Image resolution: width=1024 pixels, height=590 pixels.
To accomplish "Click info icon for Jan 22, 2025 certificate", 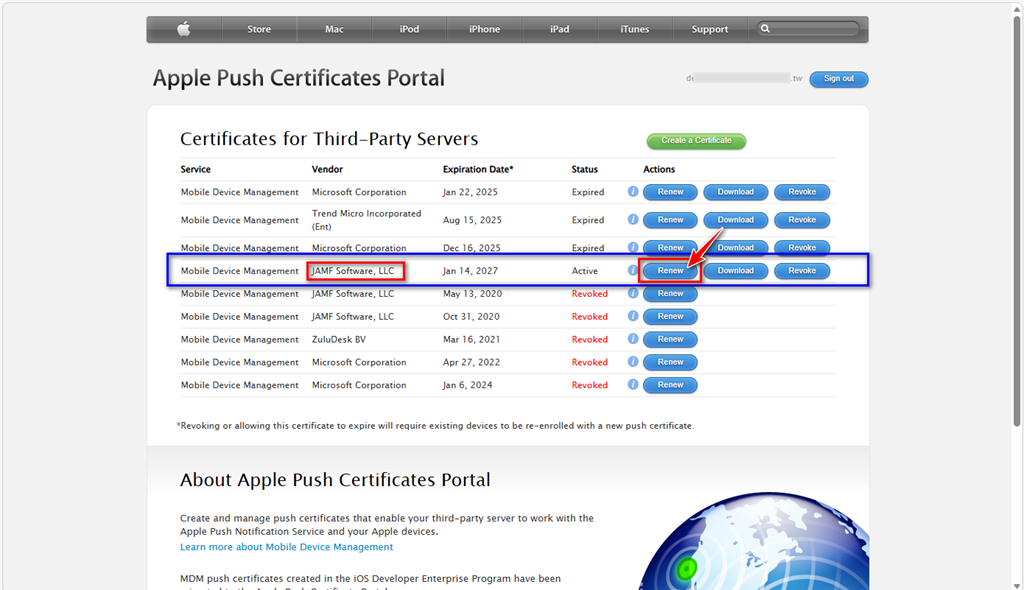I will (633, 192).
